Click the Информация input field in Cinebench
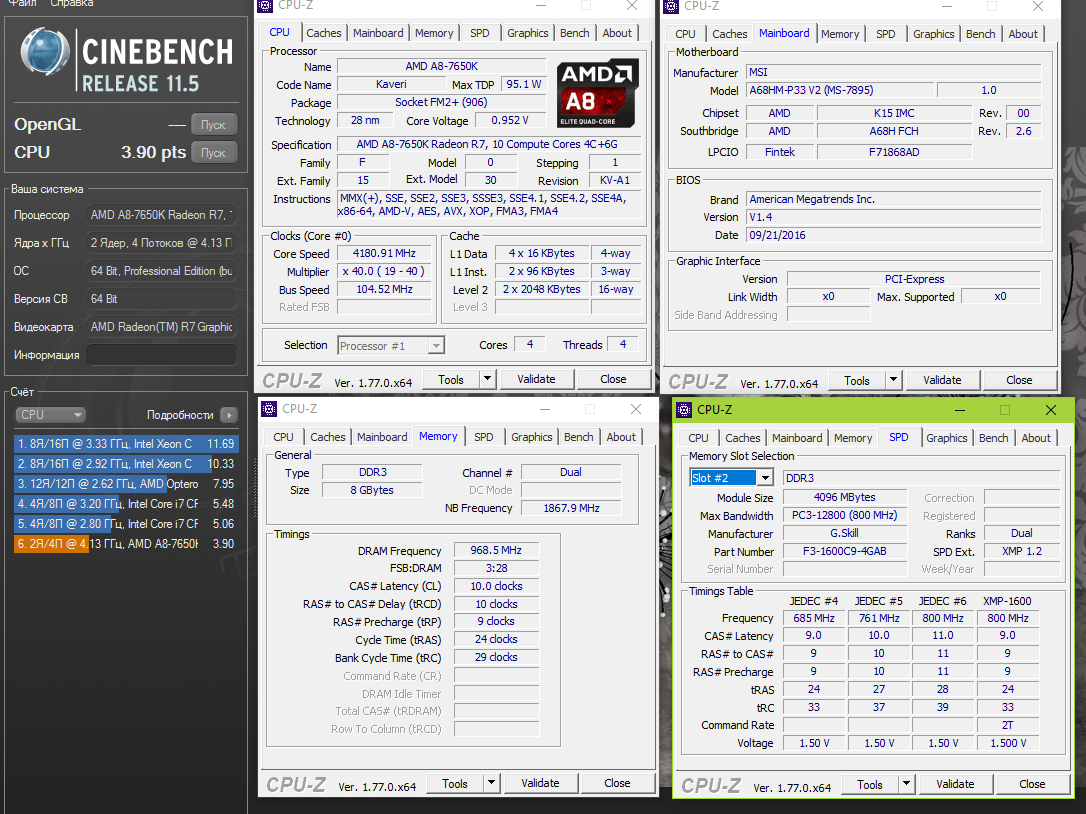The image size is (1086, 814). [161, 355]
